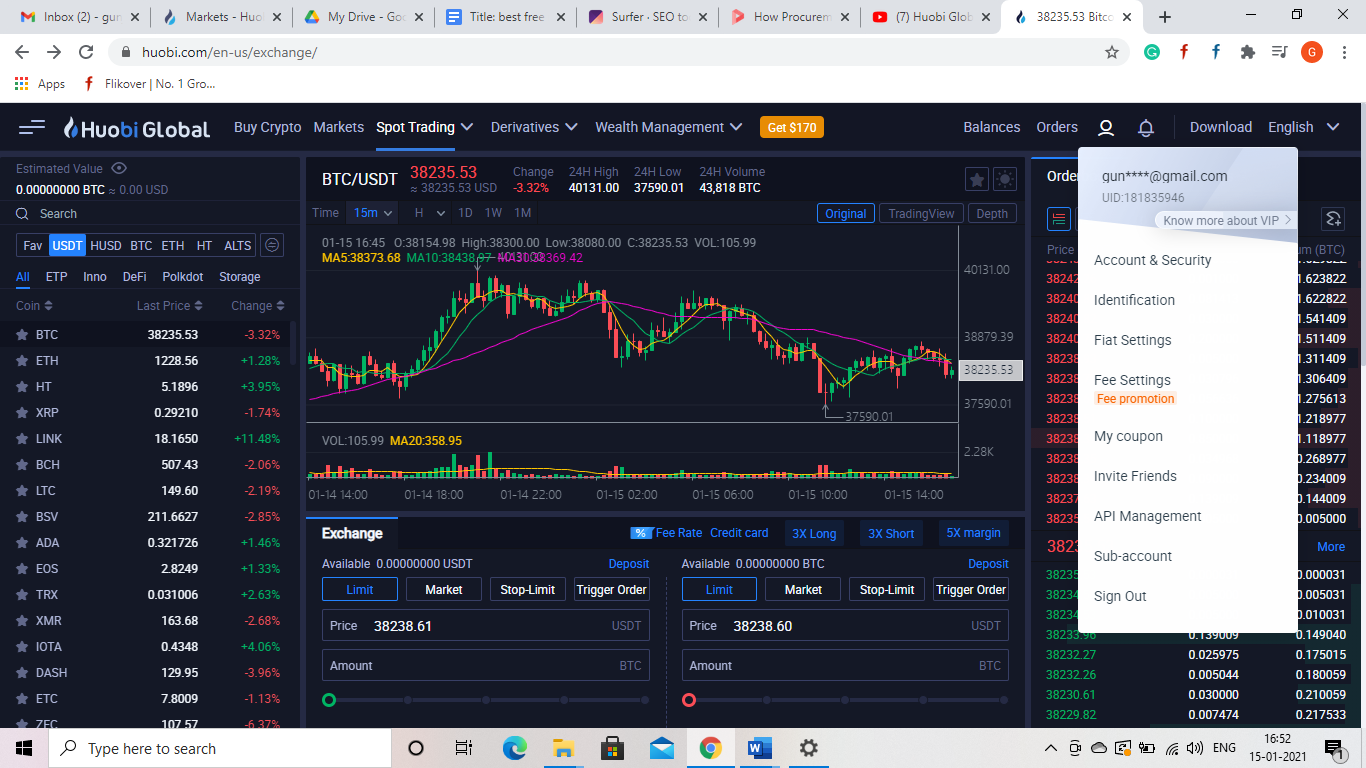Open Word from the taskbar

[760, 748]
